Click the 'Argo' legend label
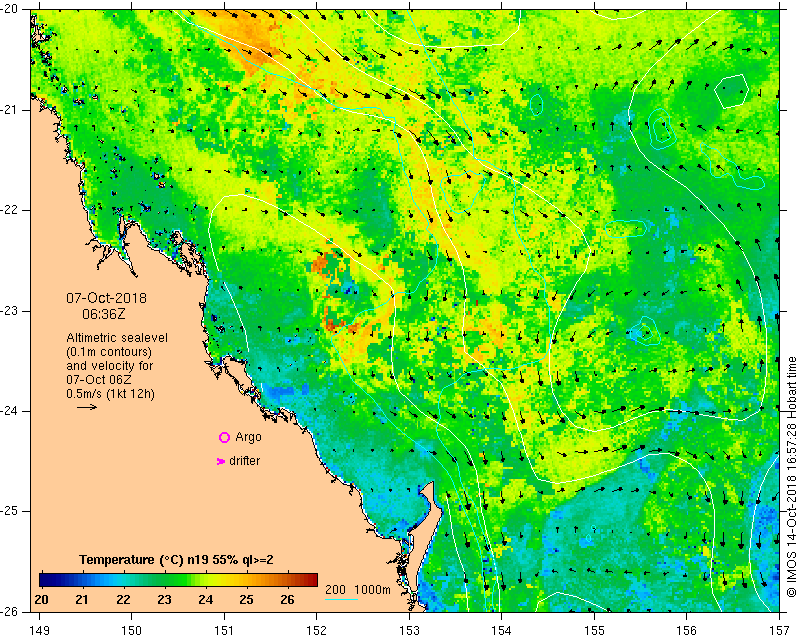The width and height of the screenshot is (800, 640). pos(248,437)
